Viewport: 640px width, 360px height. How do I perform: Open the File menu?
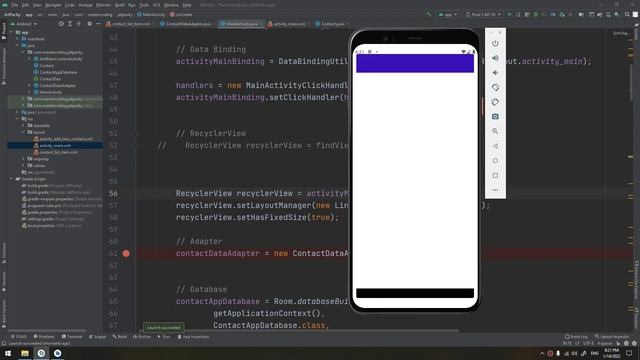[15, 5]
